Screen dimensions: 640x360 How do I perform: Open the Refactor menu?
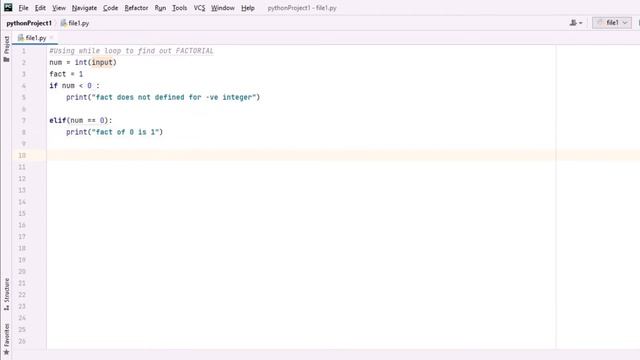136,8
